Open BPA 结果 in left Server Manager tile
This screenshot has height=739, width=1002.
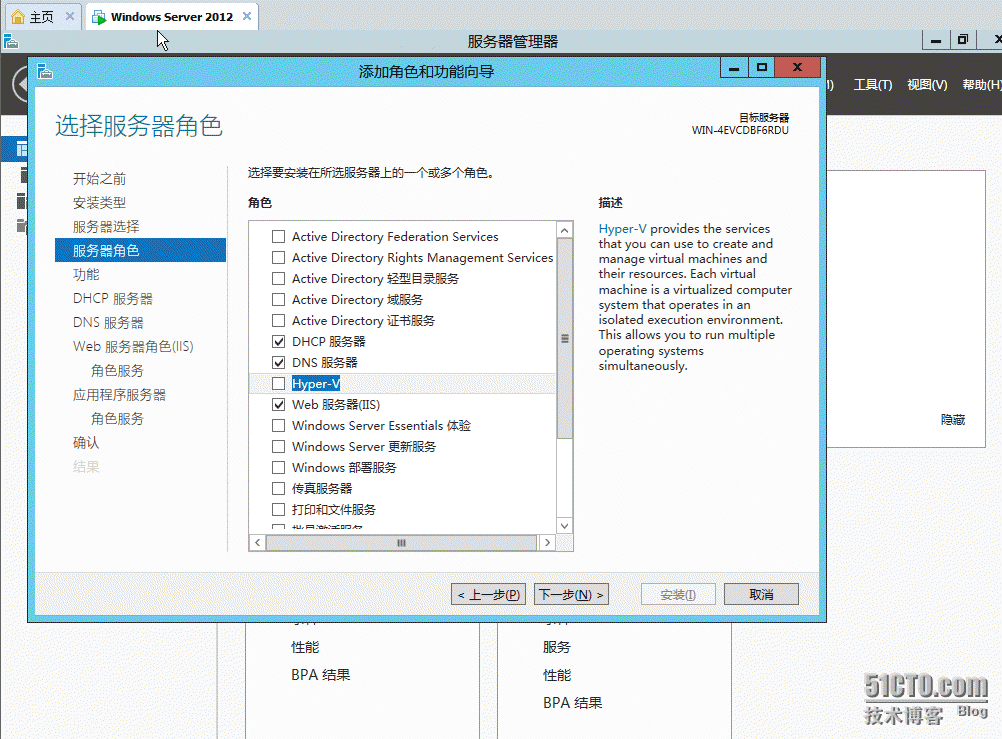point(321,675)
